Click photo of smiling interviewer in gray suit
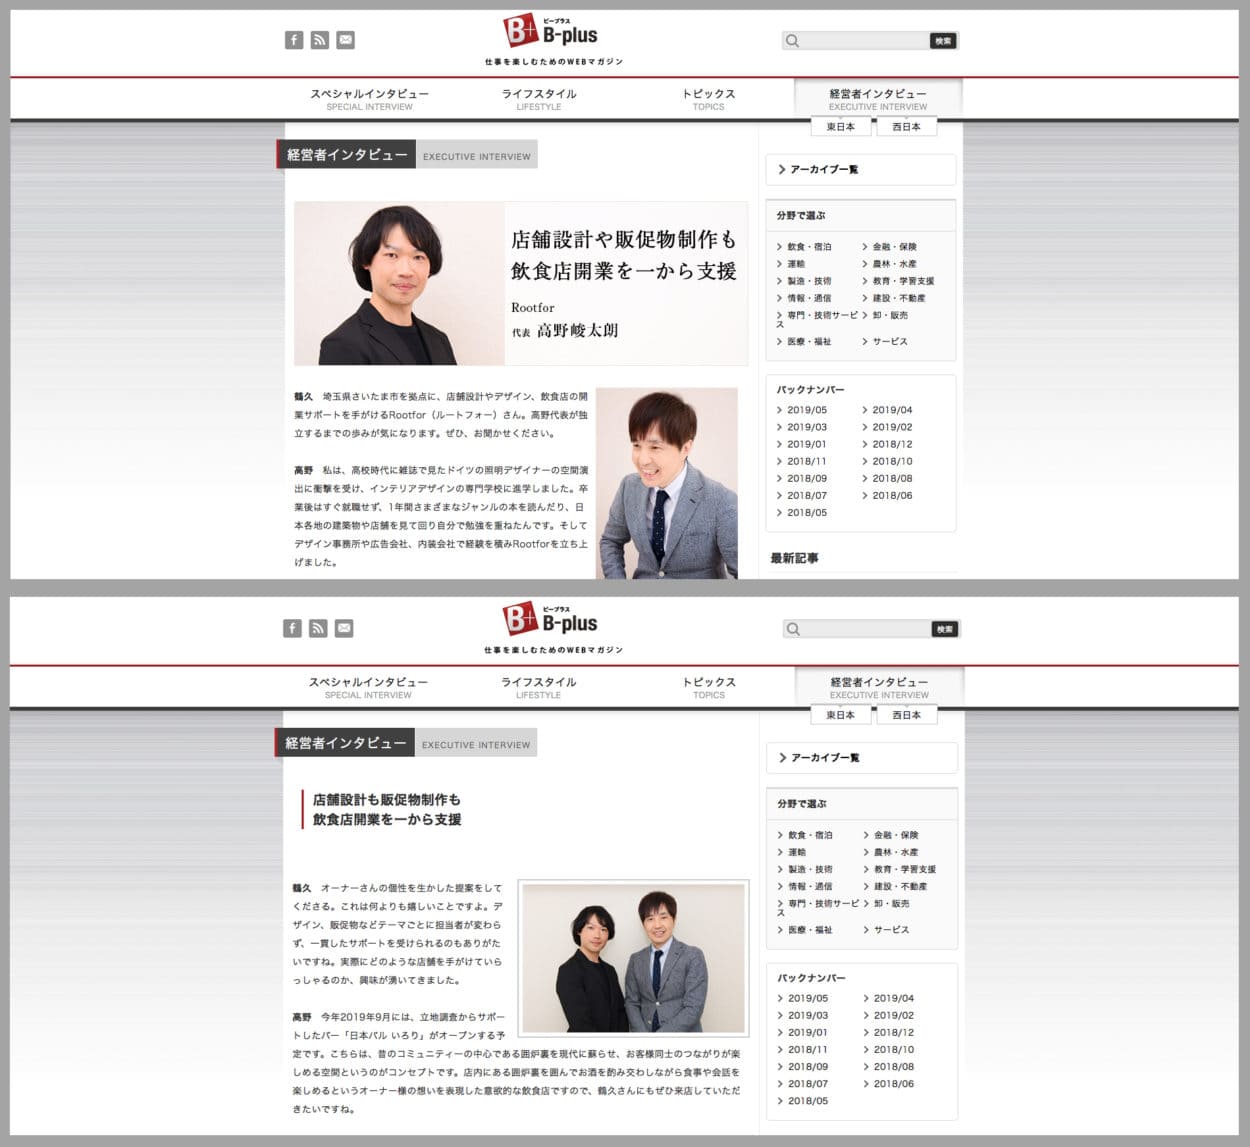 click(x=667, y=483)
